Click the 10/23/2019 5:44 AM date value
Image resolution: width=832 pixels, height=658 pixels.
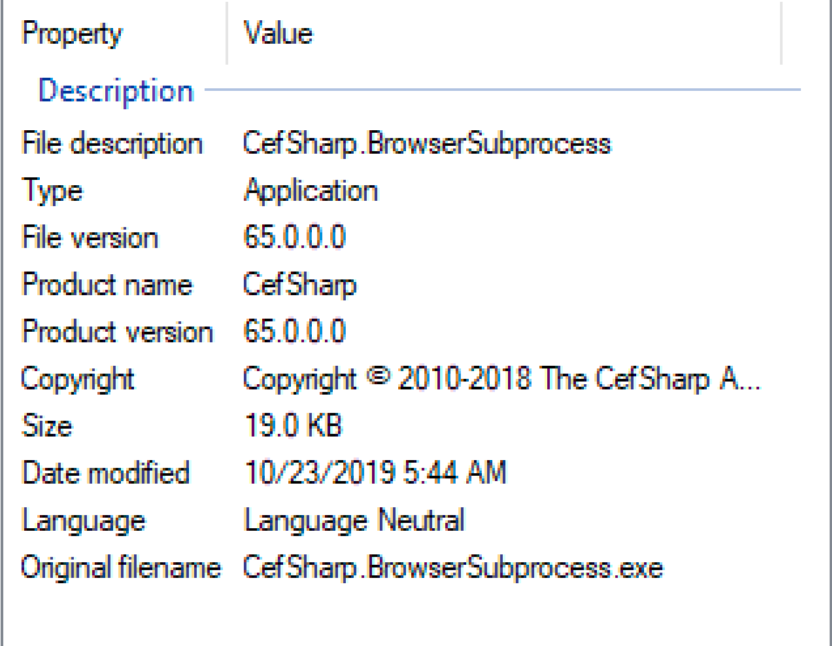[374, 474]
